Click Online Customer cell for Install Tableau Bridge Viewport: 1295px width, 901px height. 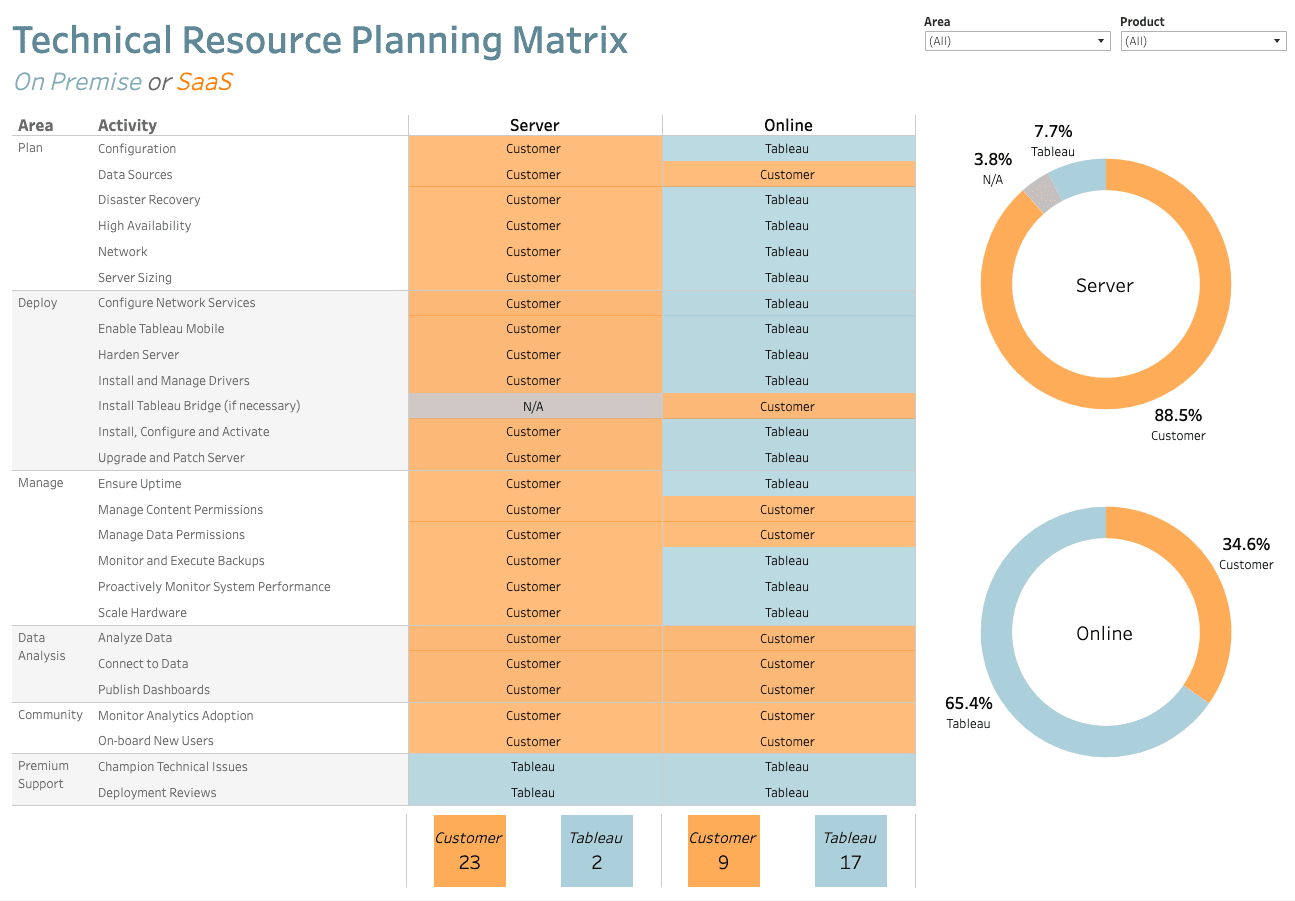click(x=788, y=406)
